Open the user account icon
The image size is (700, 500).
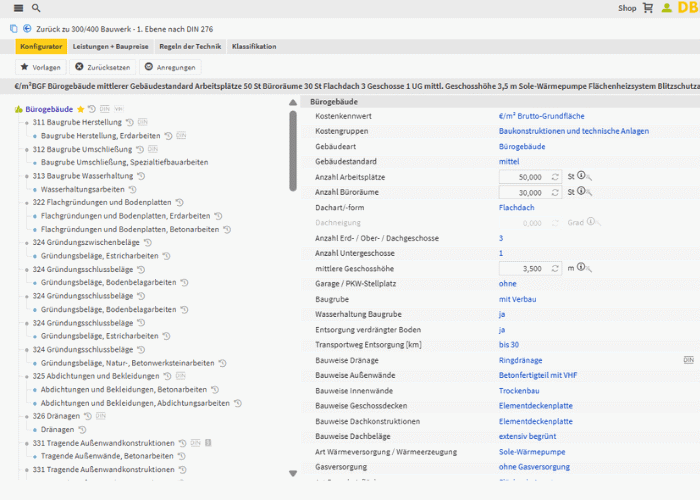(667, 8)
